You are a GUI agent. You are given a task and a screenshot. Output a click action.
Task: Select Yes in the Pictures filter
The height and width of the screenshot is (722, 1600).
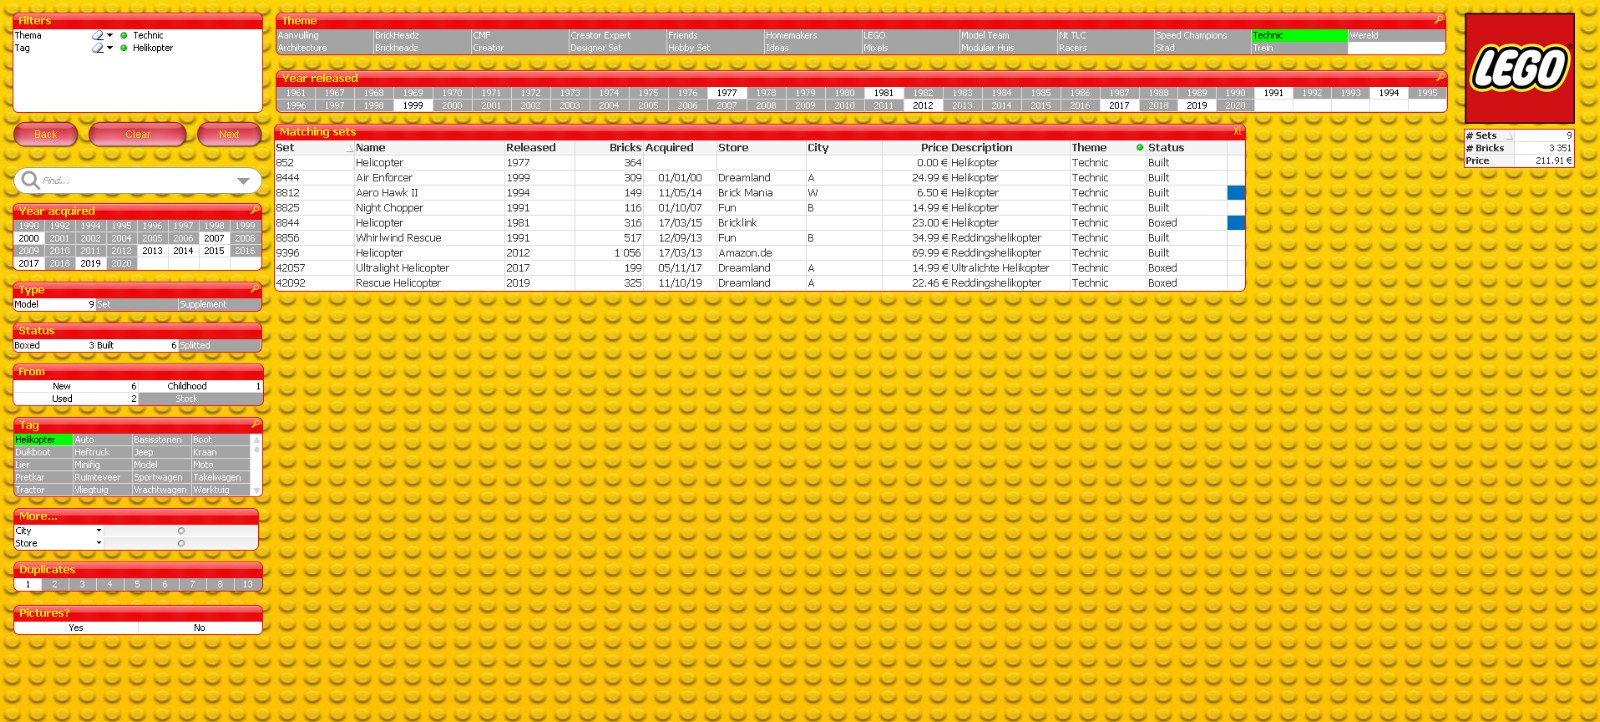[x=76, y=628]
